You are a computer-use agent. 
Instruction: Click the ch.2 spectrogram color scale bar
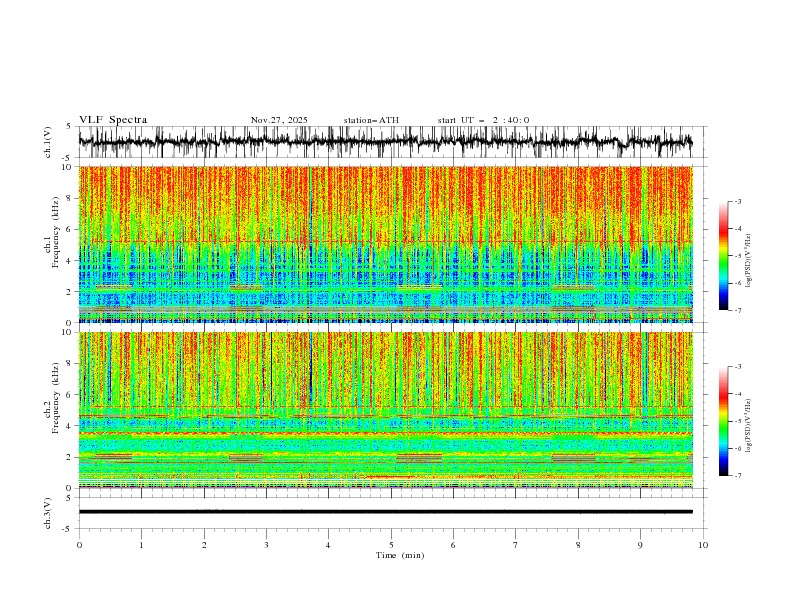(x=724, y=421)
